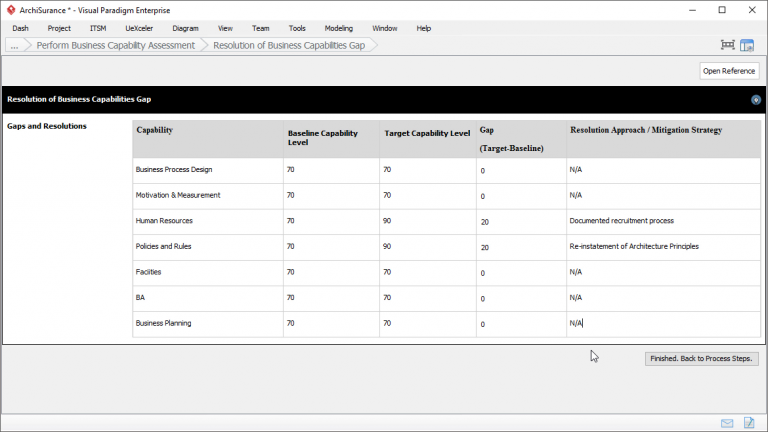The height and width of the screenshot is (432, 768).
Task: Click the Facilities baseline capability level cell
Action: [330, 272]
